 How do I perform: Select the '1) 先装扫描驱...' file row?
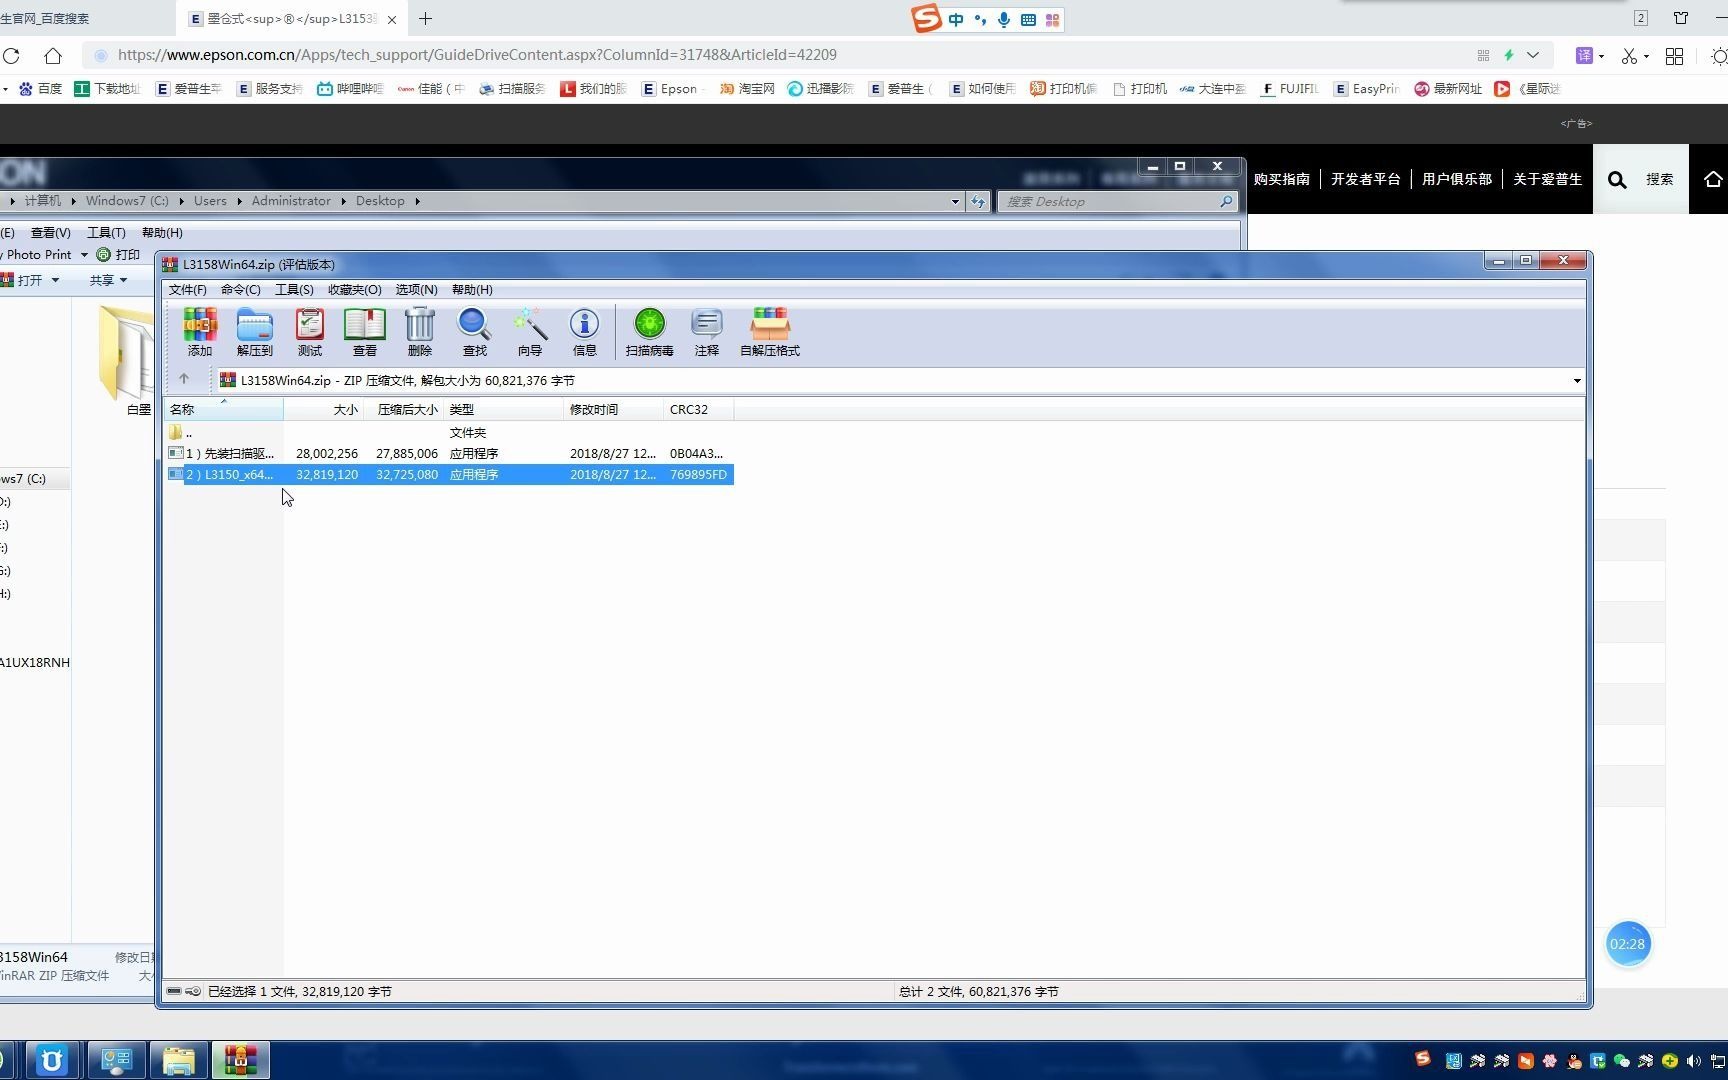[x=450, y=453]
